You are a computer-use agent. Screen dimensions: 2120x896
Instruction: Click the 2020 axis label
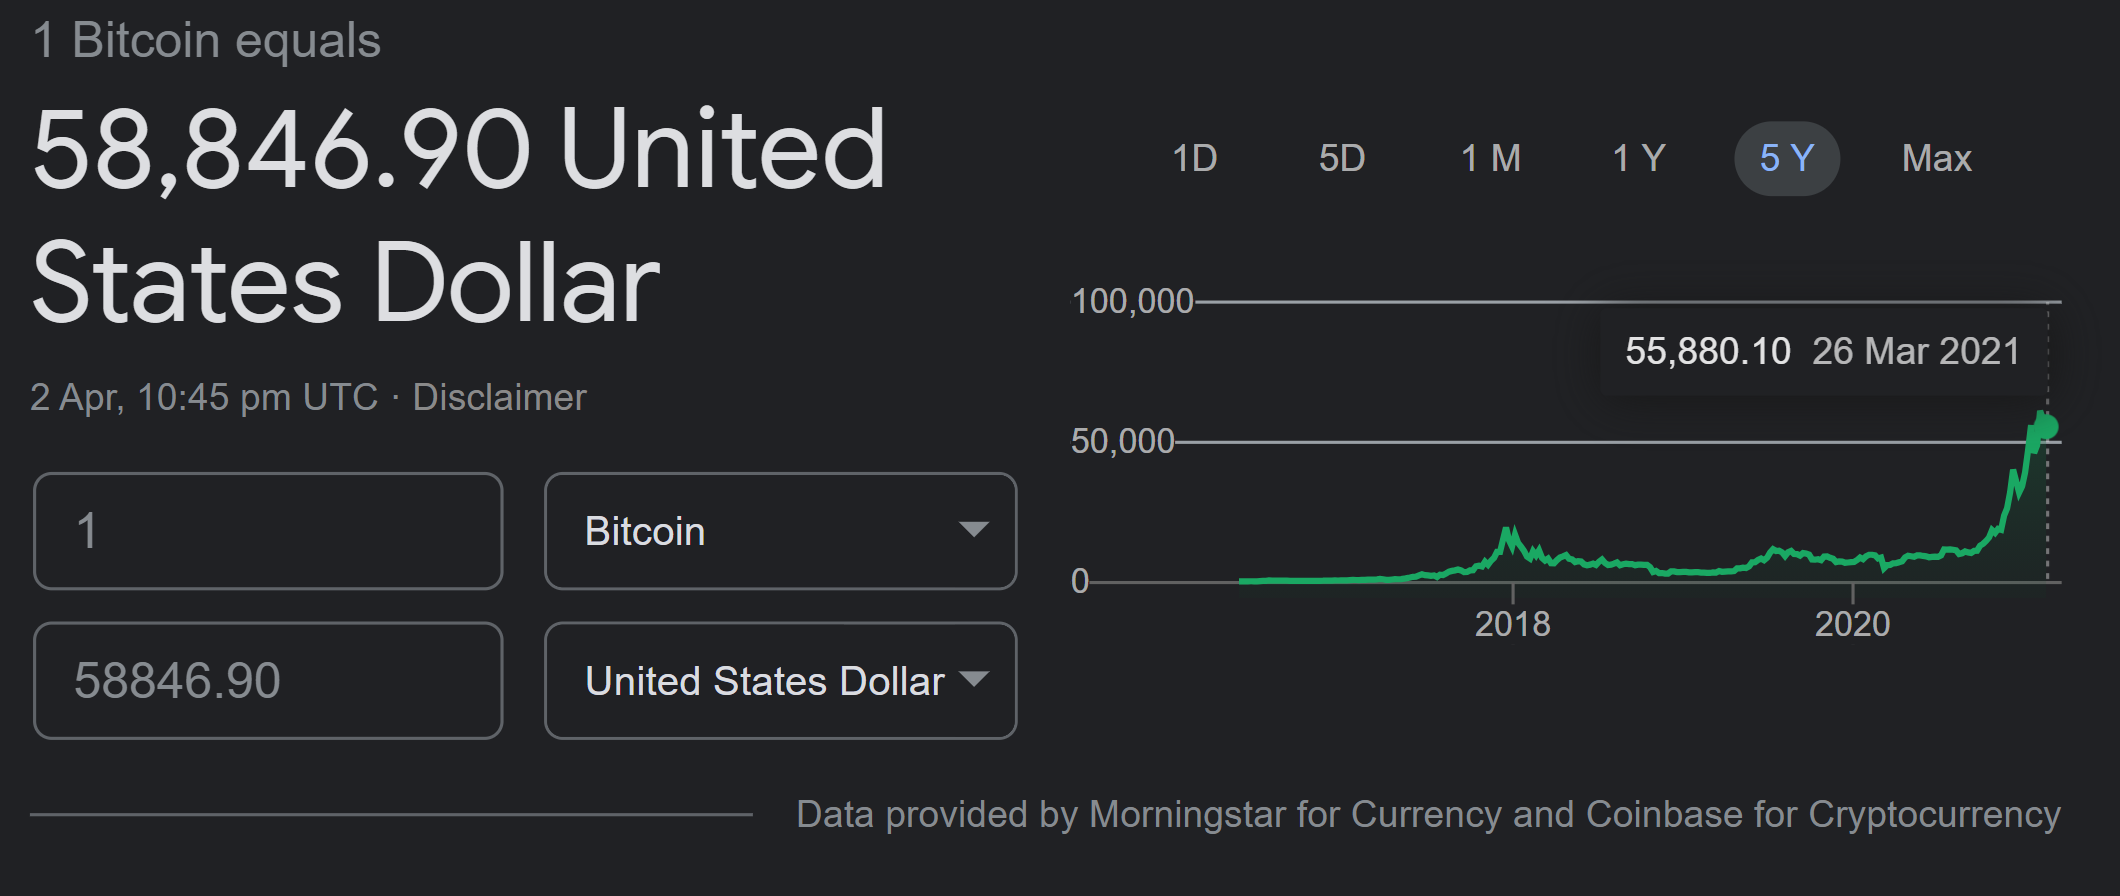click(1852, 624)
